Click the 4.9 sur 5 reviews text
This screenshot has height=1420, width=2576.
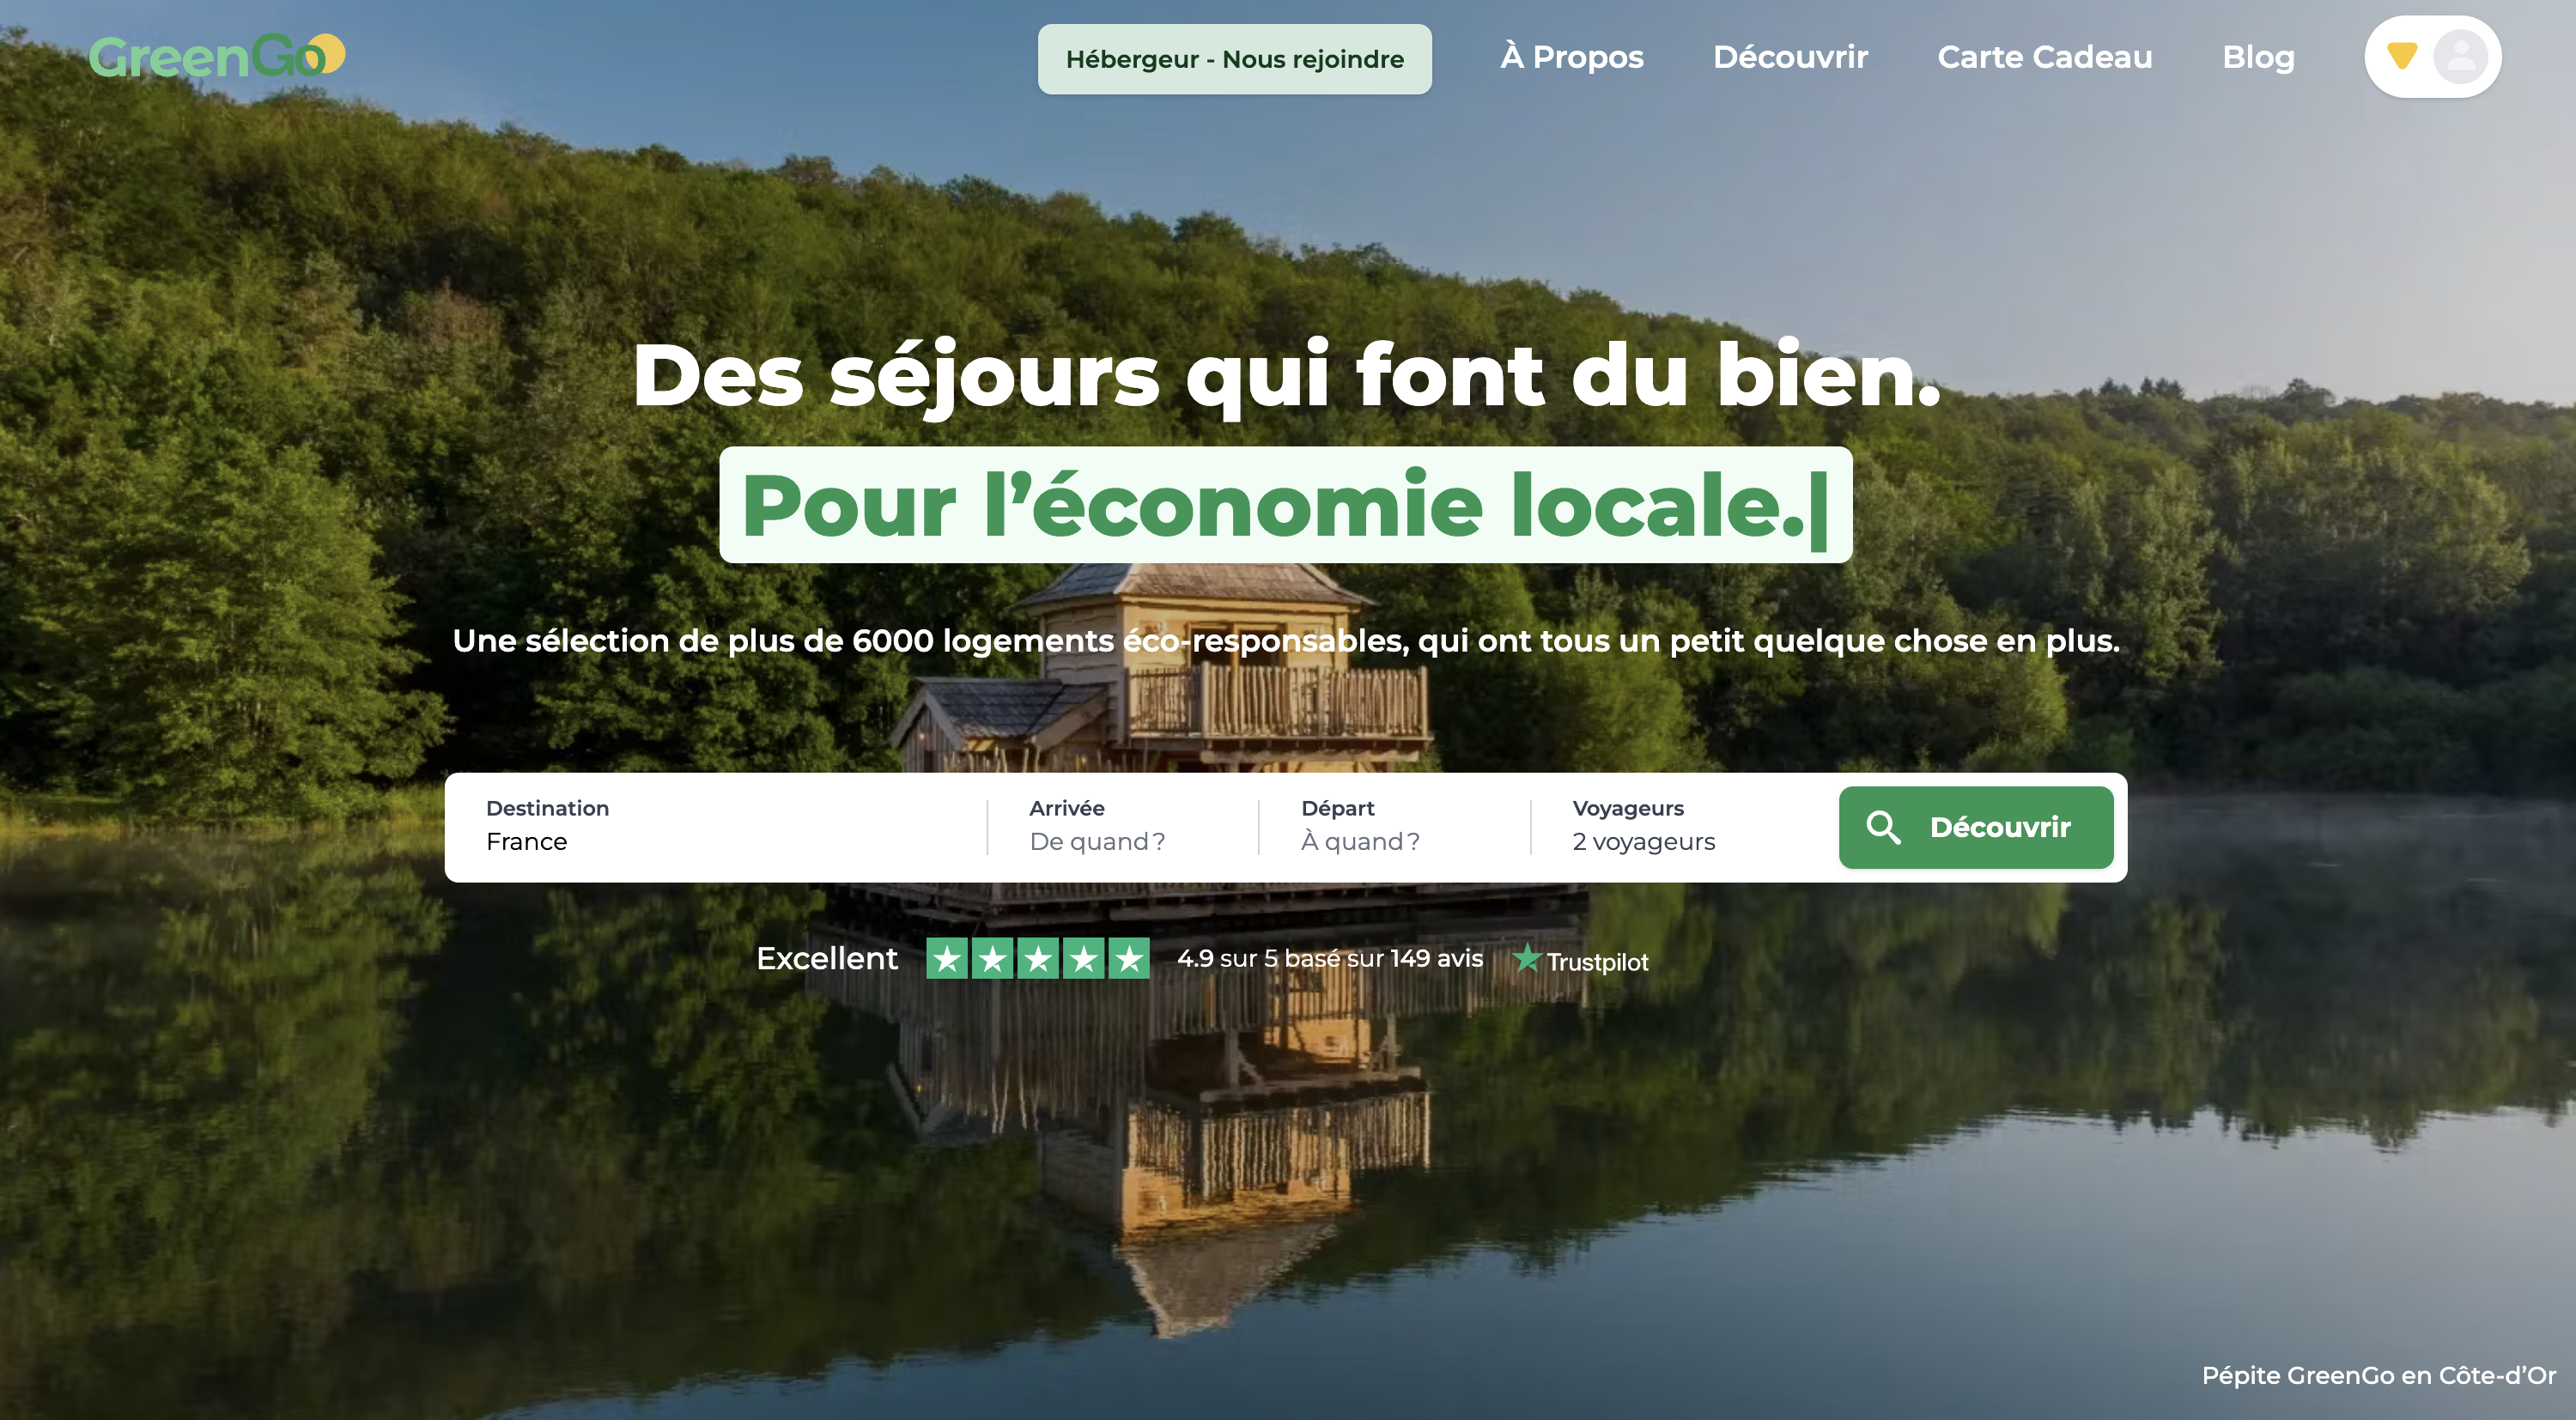click(x=1330, y=958)
